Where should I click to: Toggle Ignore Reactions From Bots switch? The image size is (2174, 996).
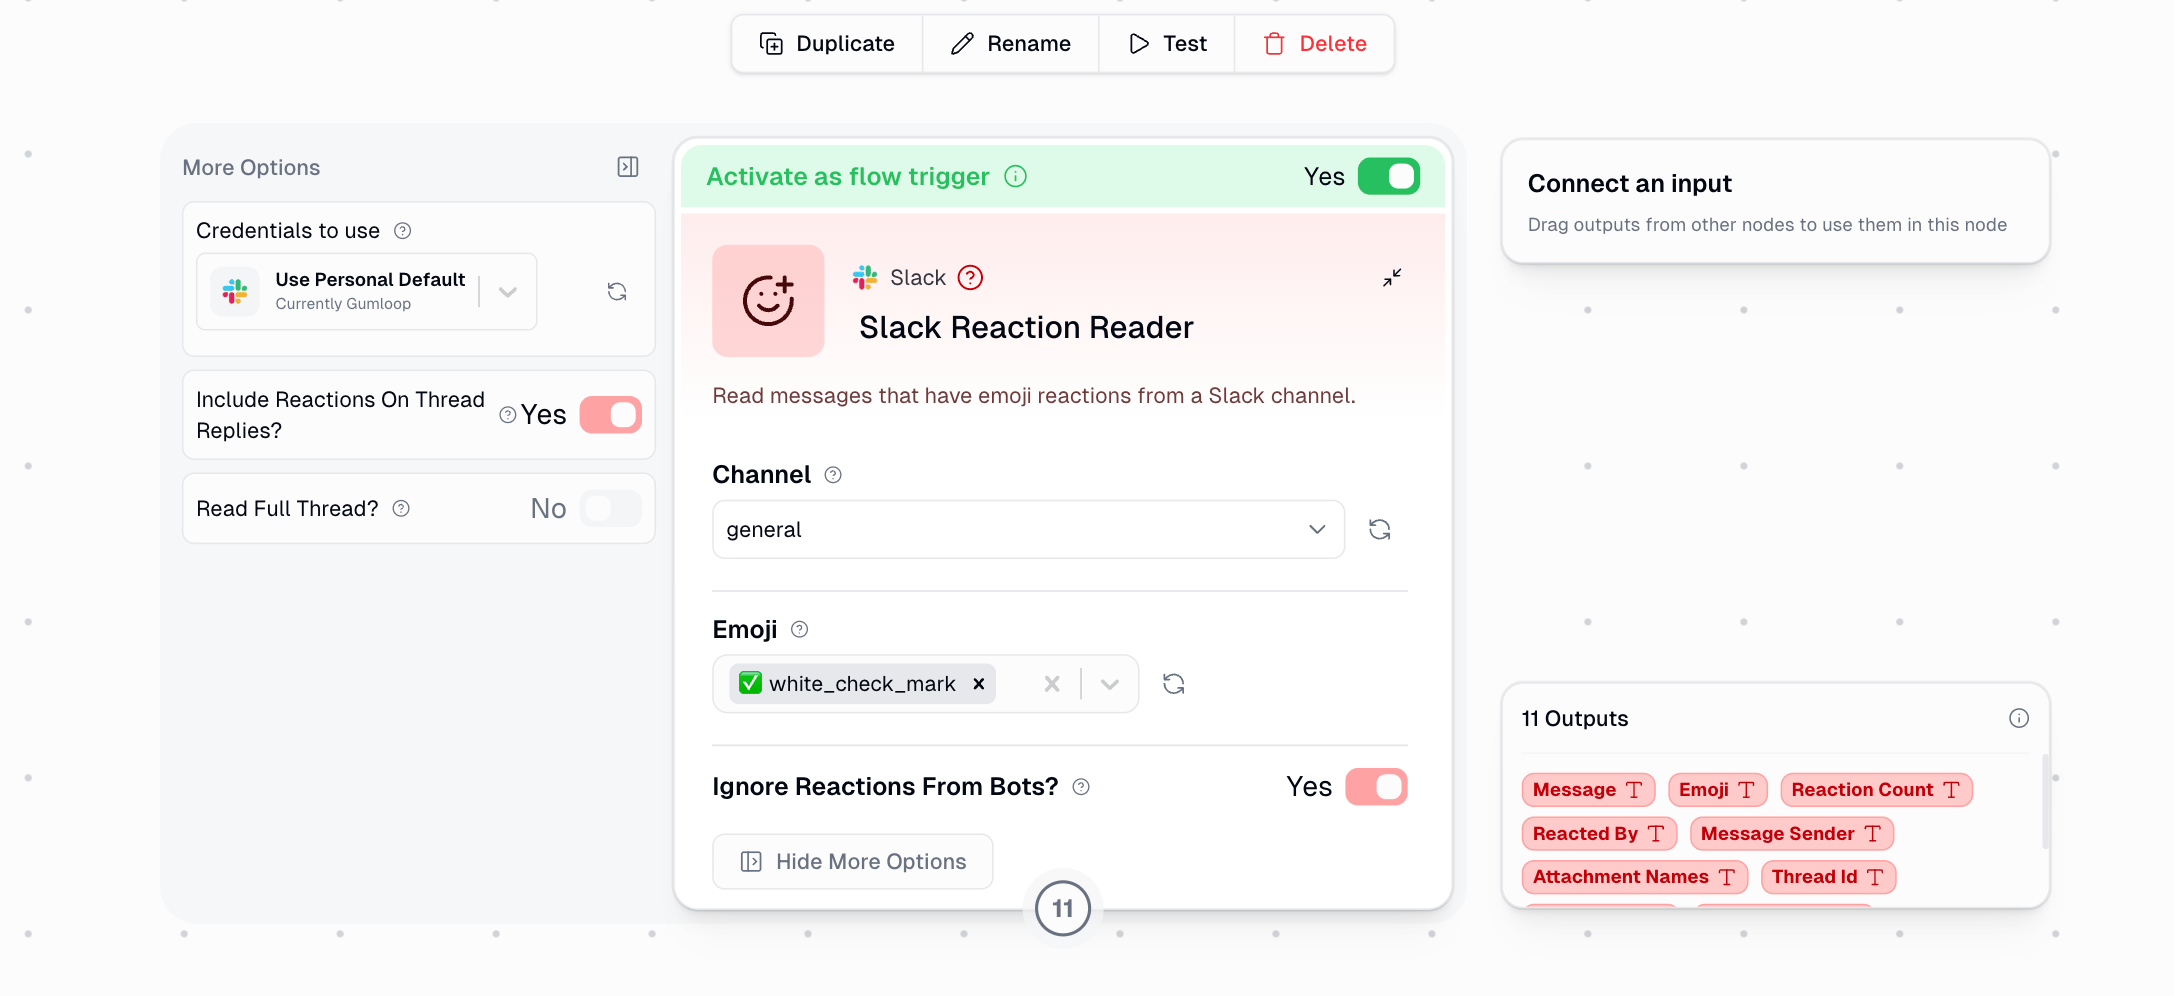[1376, 787]
